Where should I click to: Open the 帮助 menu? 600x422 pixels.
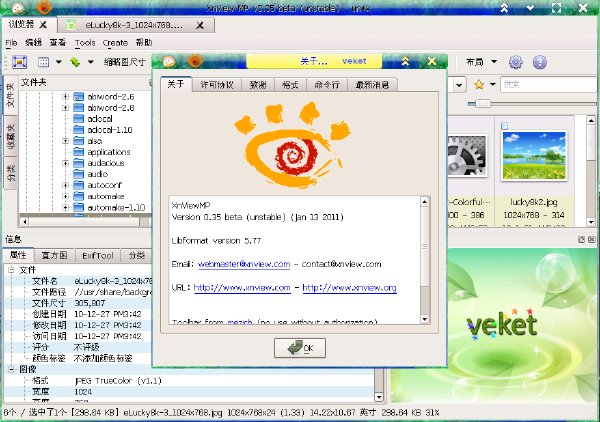point(144,42)
